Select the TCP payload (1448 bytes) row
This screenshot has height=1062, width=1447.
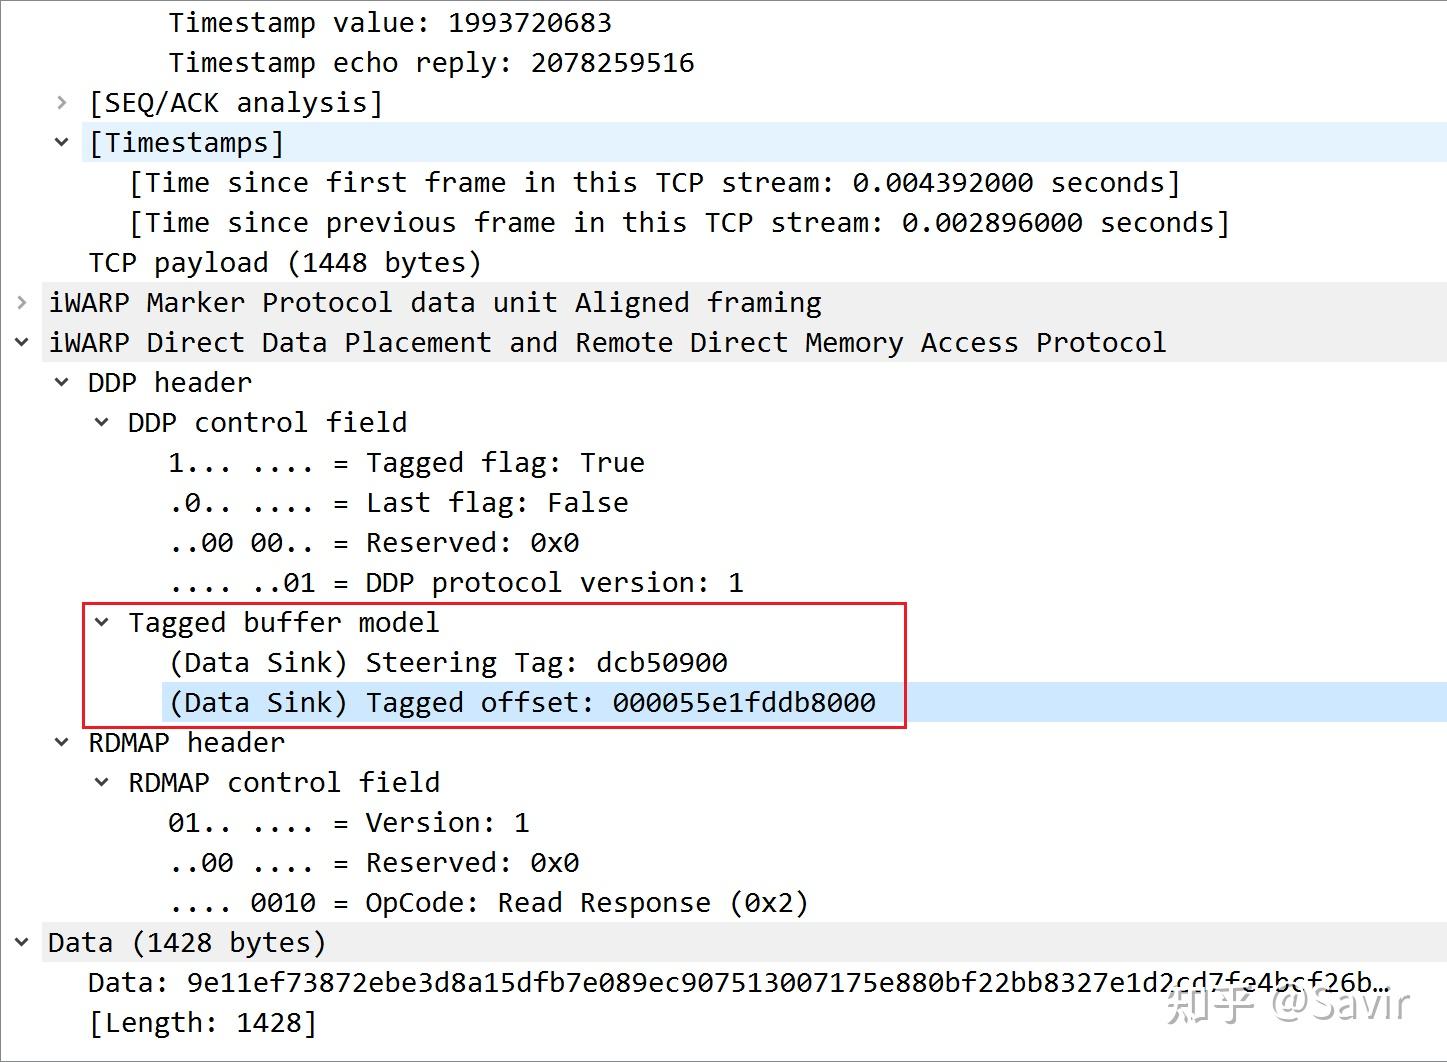[285, 262]
